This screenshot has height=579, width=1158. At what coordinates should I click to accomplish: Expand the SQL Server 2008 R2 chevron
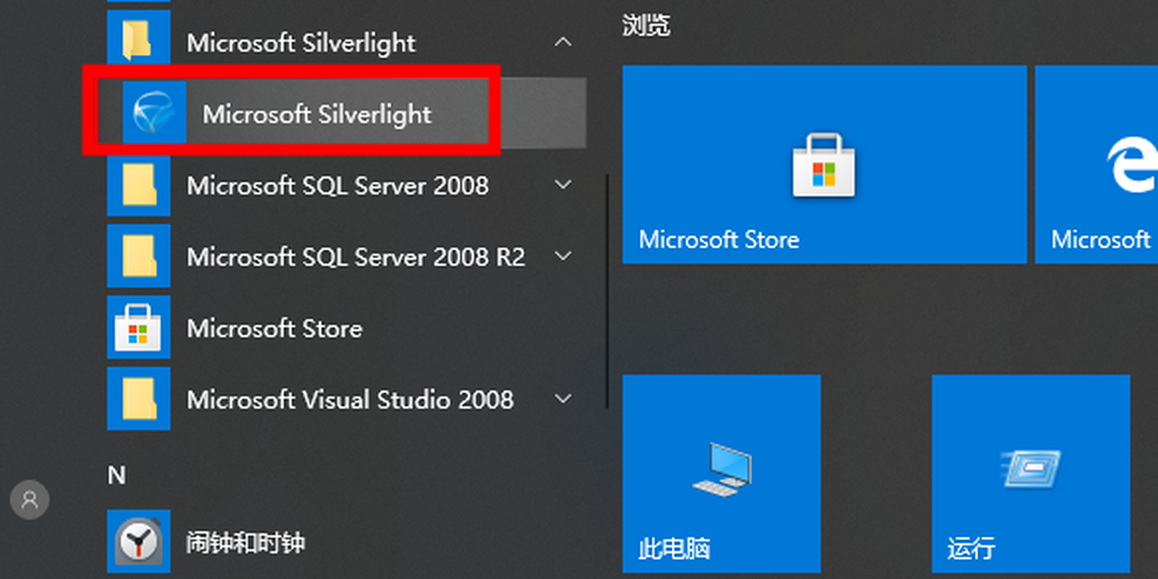click(563, 257)
